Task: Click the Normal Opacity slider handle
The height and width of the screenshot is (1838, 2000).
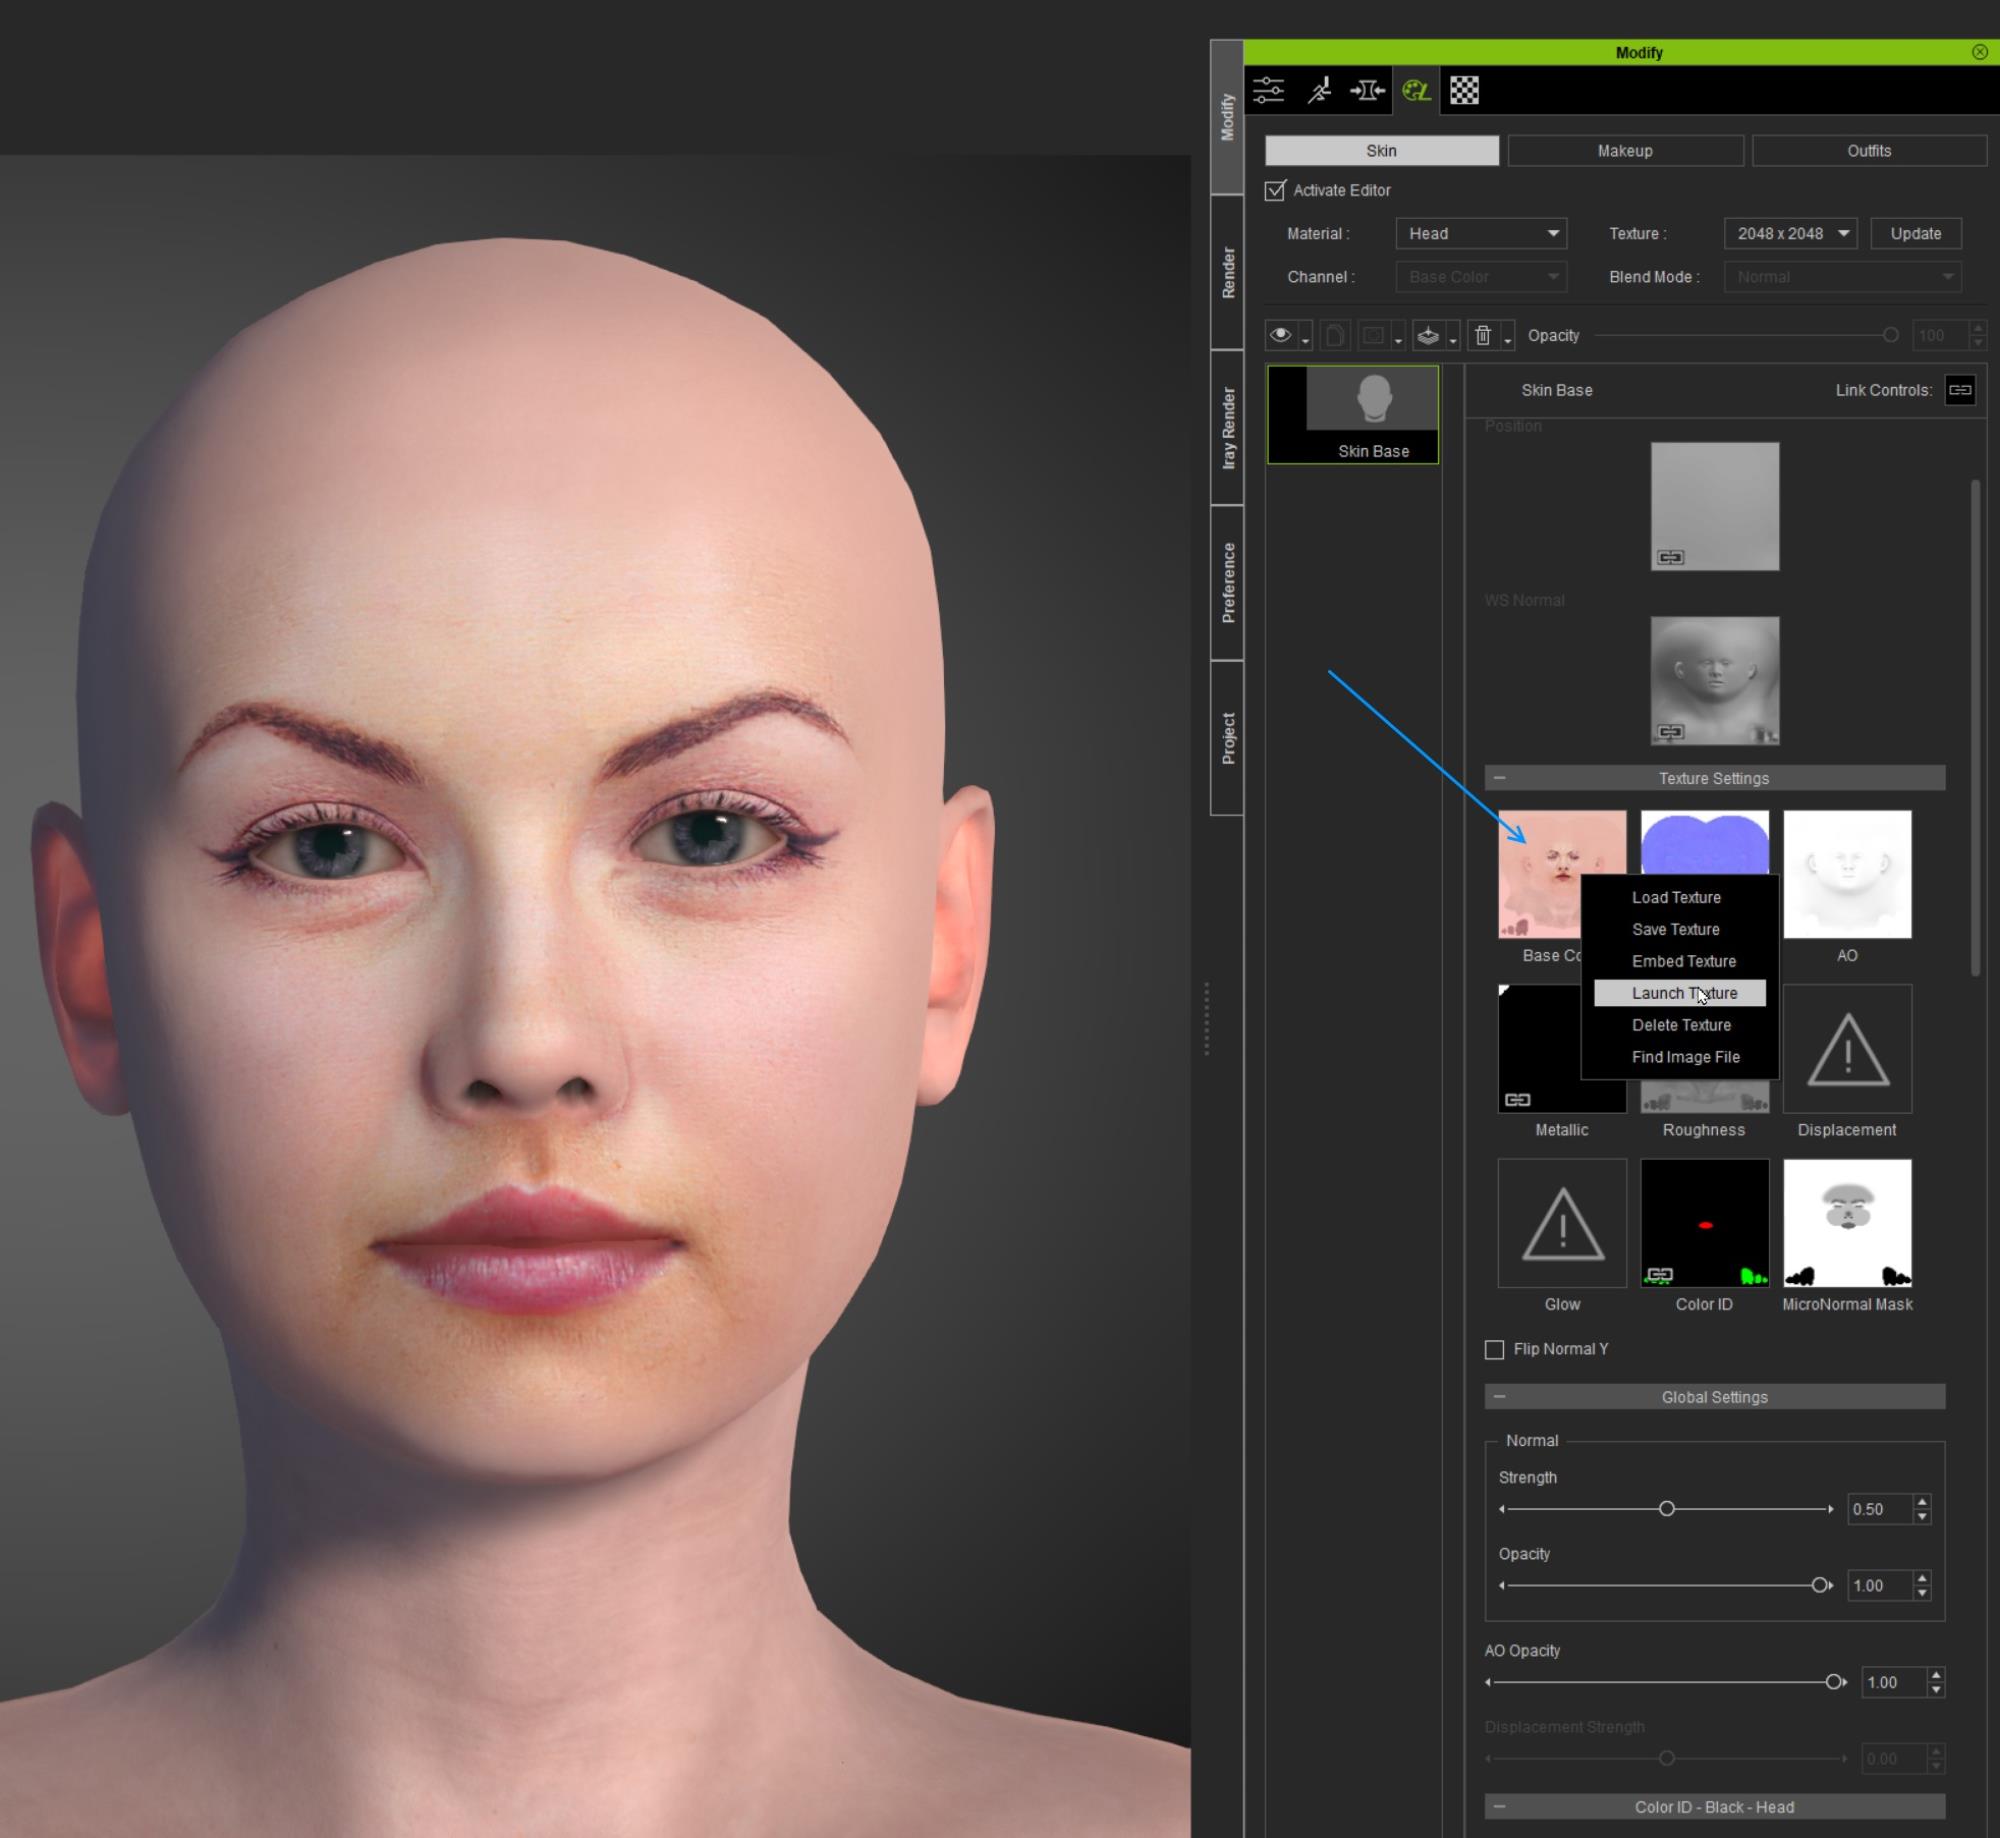Action: (x=1820, y=1585)
